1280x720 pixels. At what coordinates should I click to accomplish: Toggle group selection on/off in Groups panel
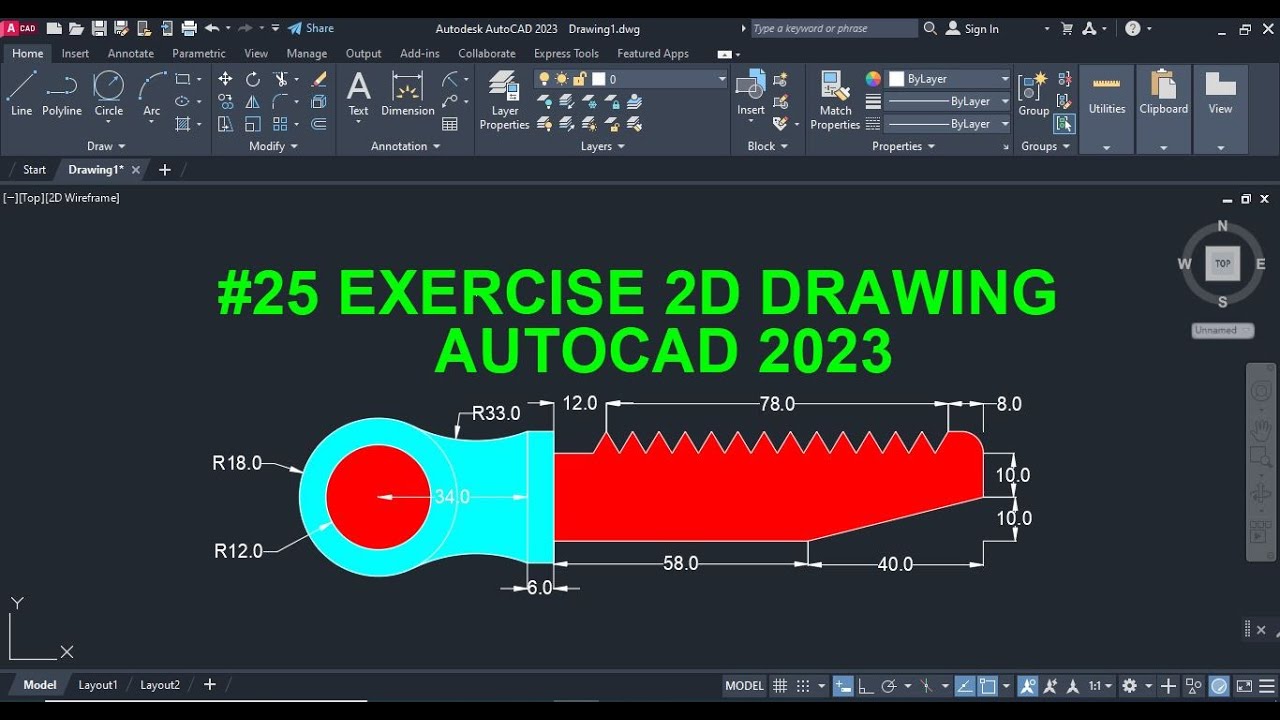click(x=1064, y=124)
